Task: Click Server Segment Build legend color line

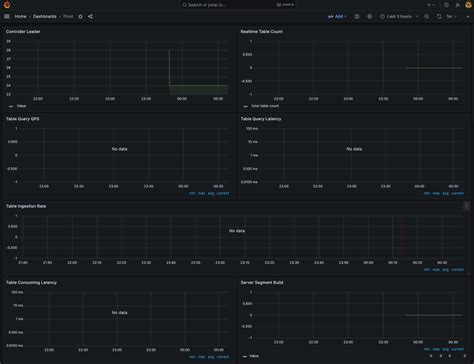Action: [x=245, y=356]
